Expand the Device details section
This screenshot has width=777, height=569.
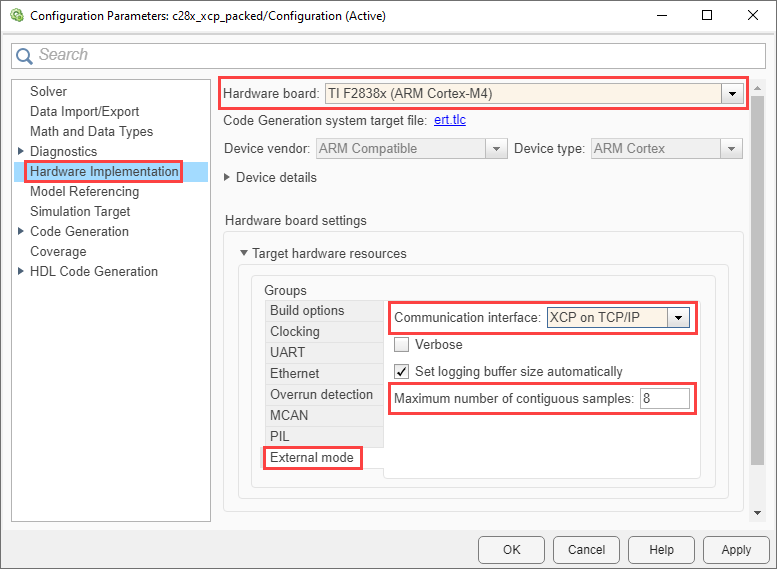228,177
